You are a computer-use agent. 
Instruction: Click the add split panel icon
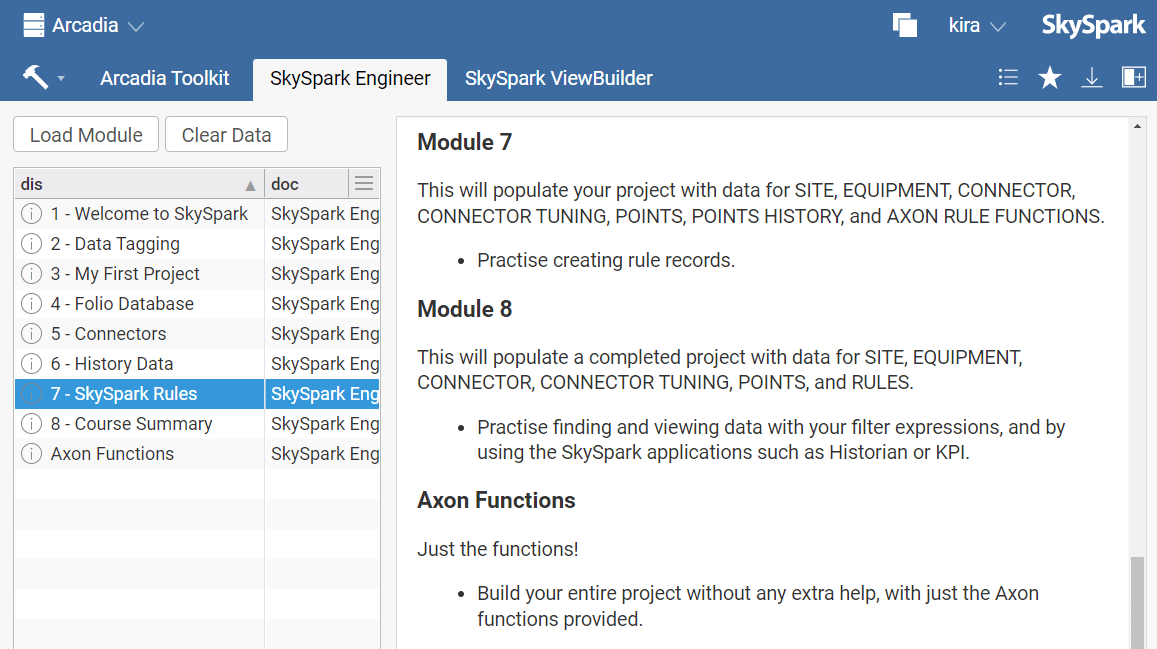pyautogui.click(x=1133, y=77)
